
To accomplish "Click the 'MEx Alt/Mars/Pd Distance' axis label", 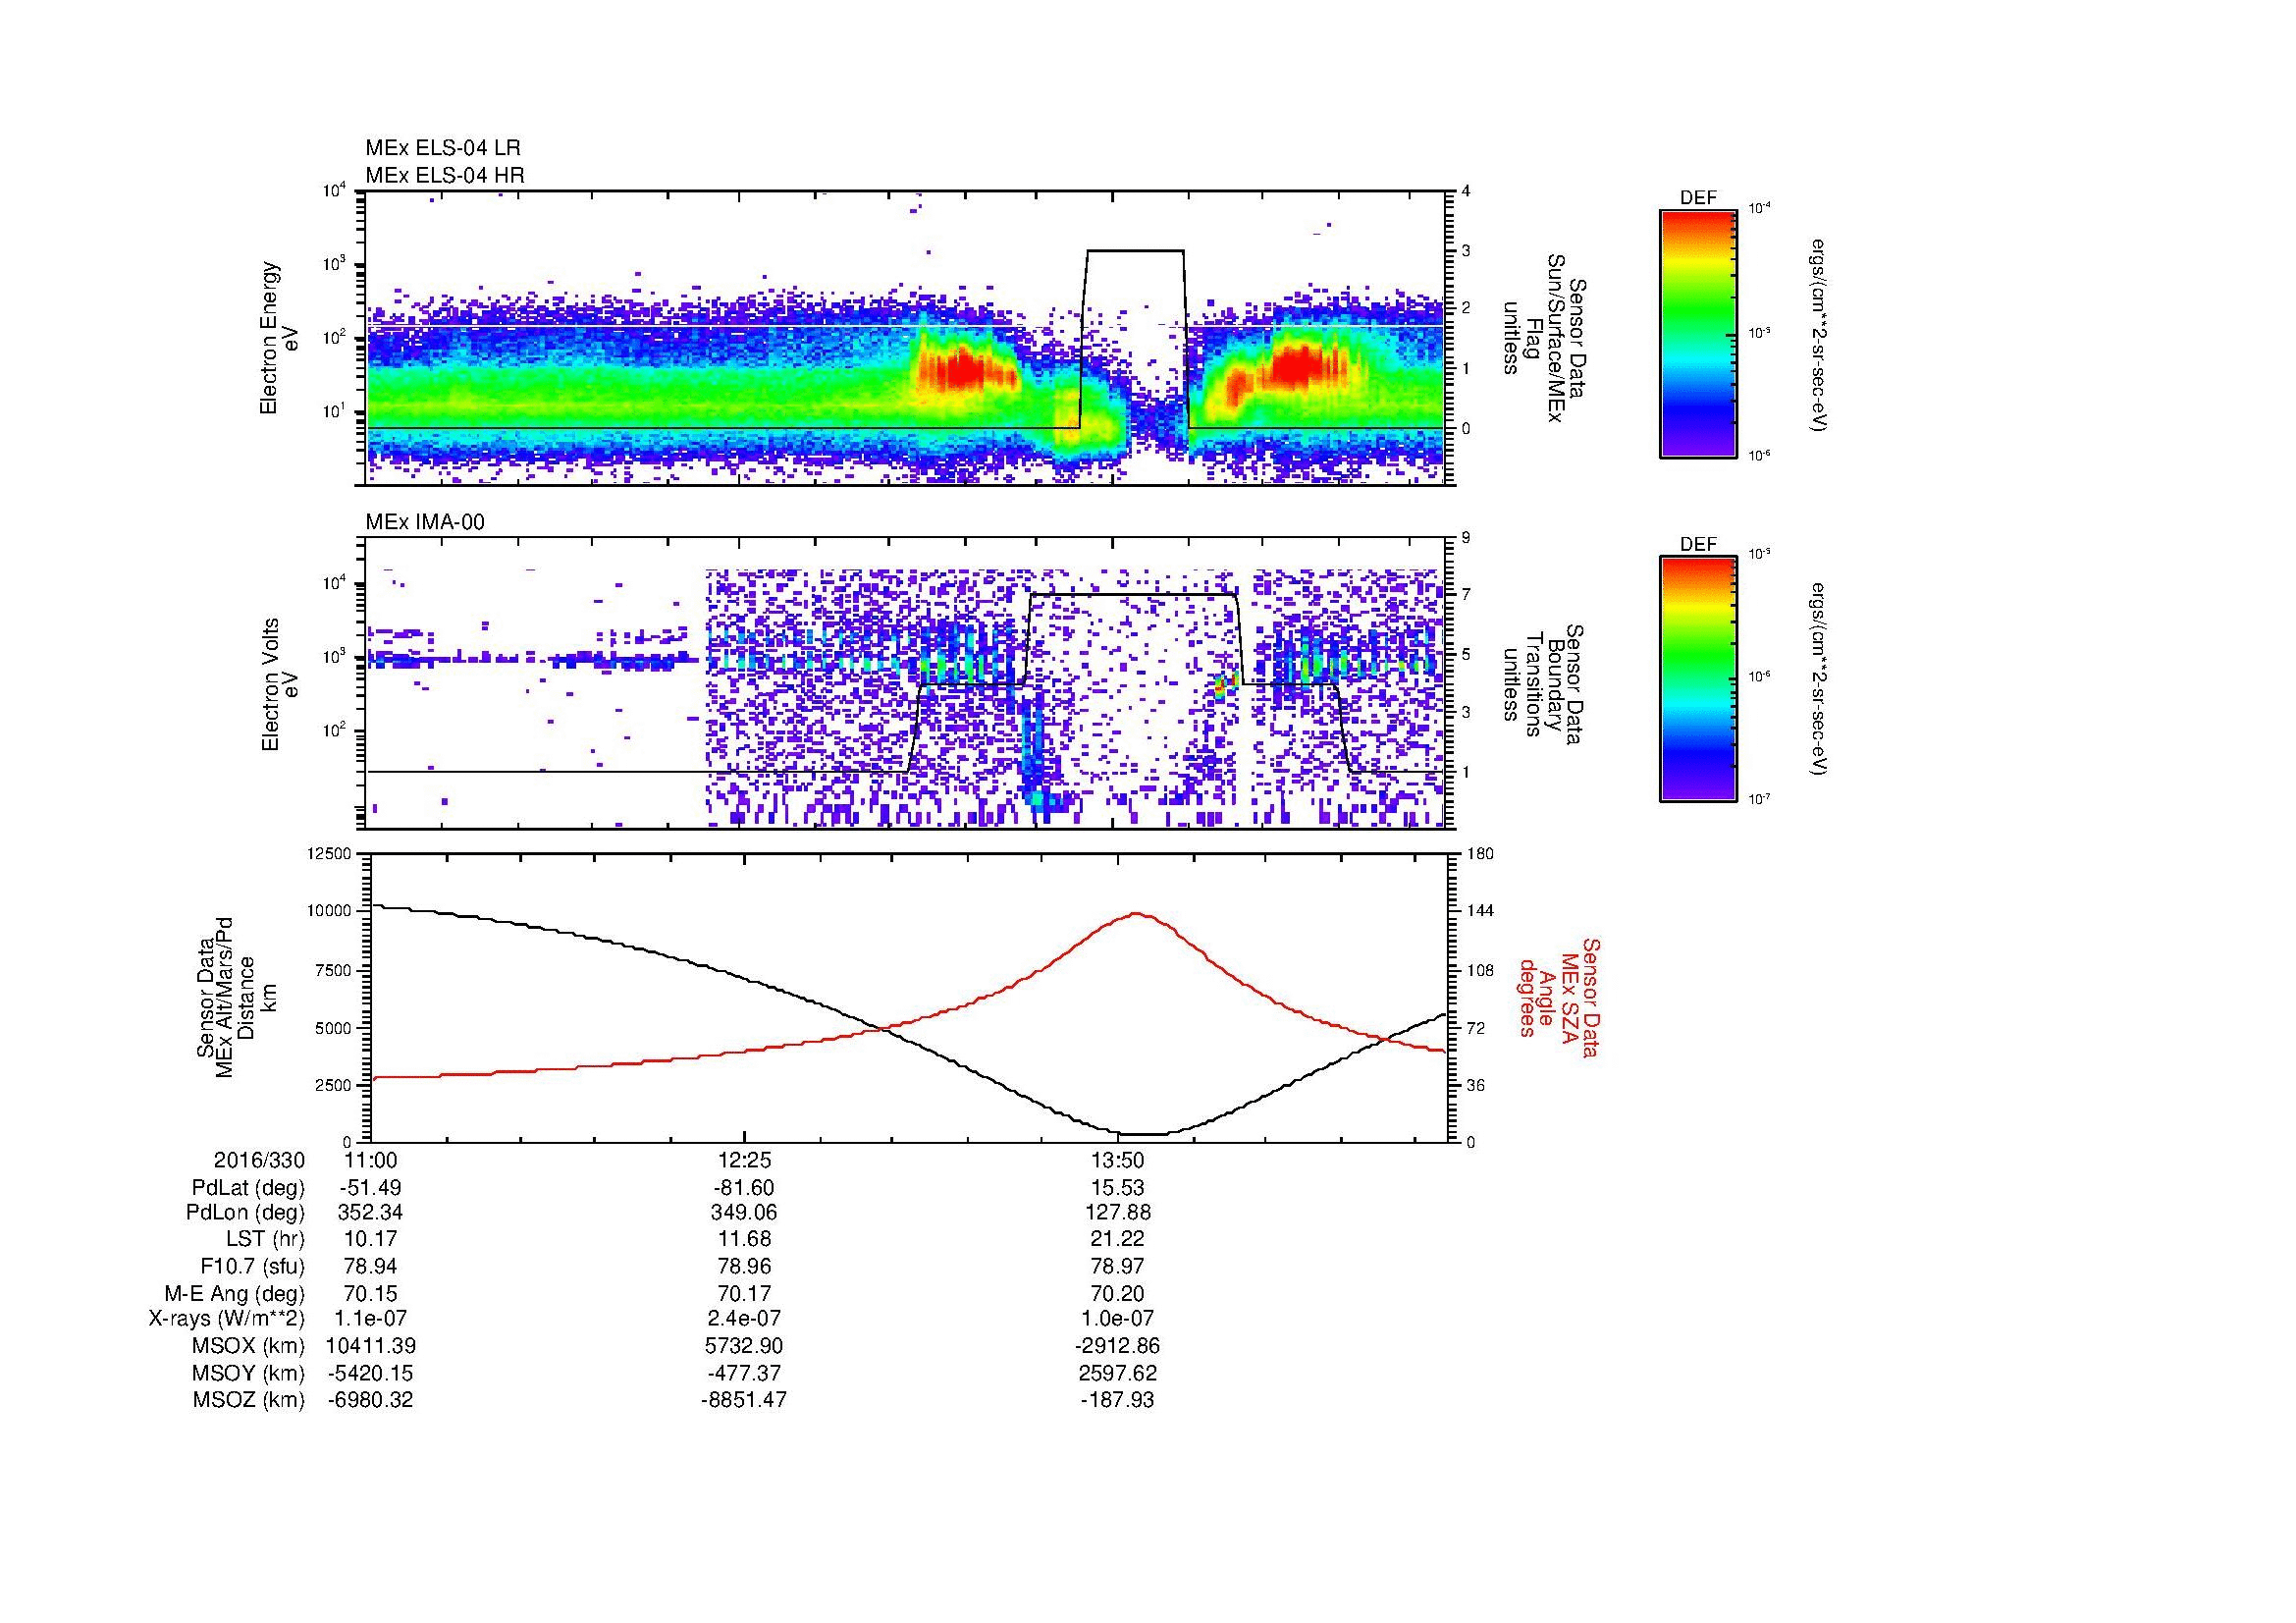I will coord(237,997).
